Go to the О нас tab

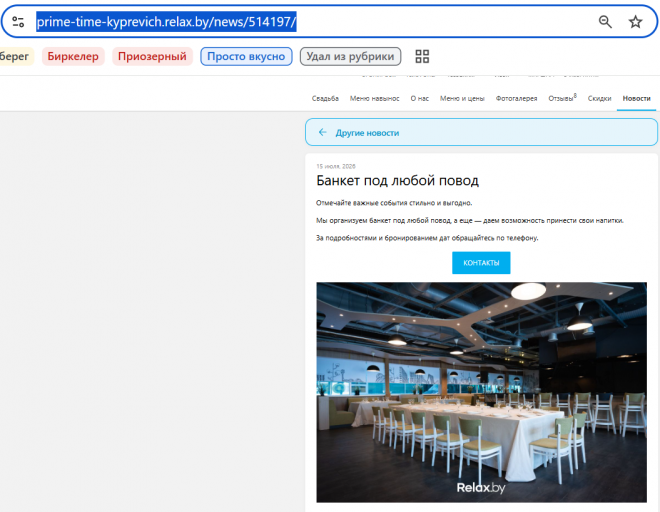(x=419, y=99)
